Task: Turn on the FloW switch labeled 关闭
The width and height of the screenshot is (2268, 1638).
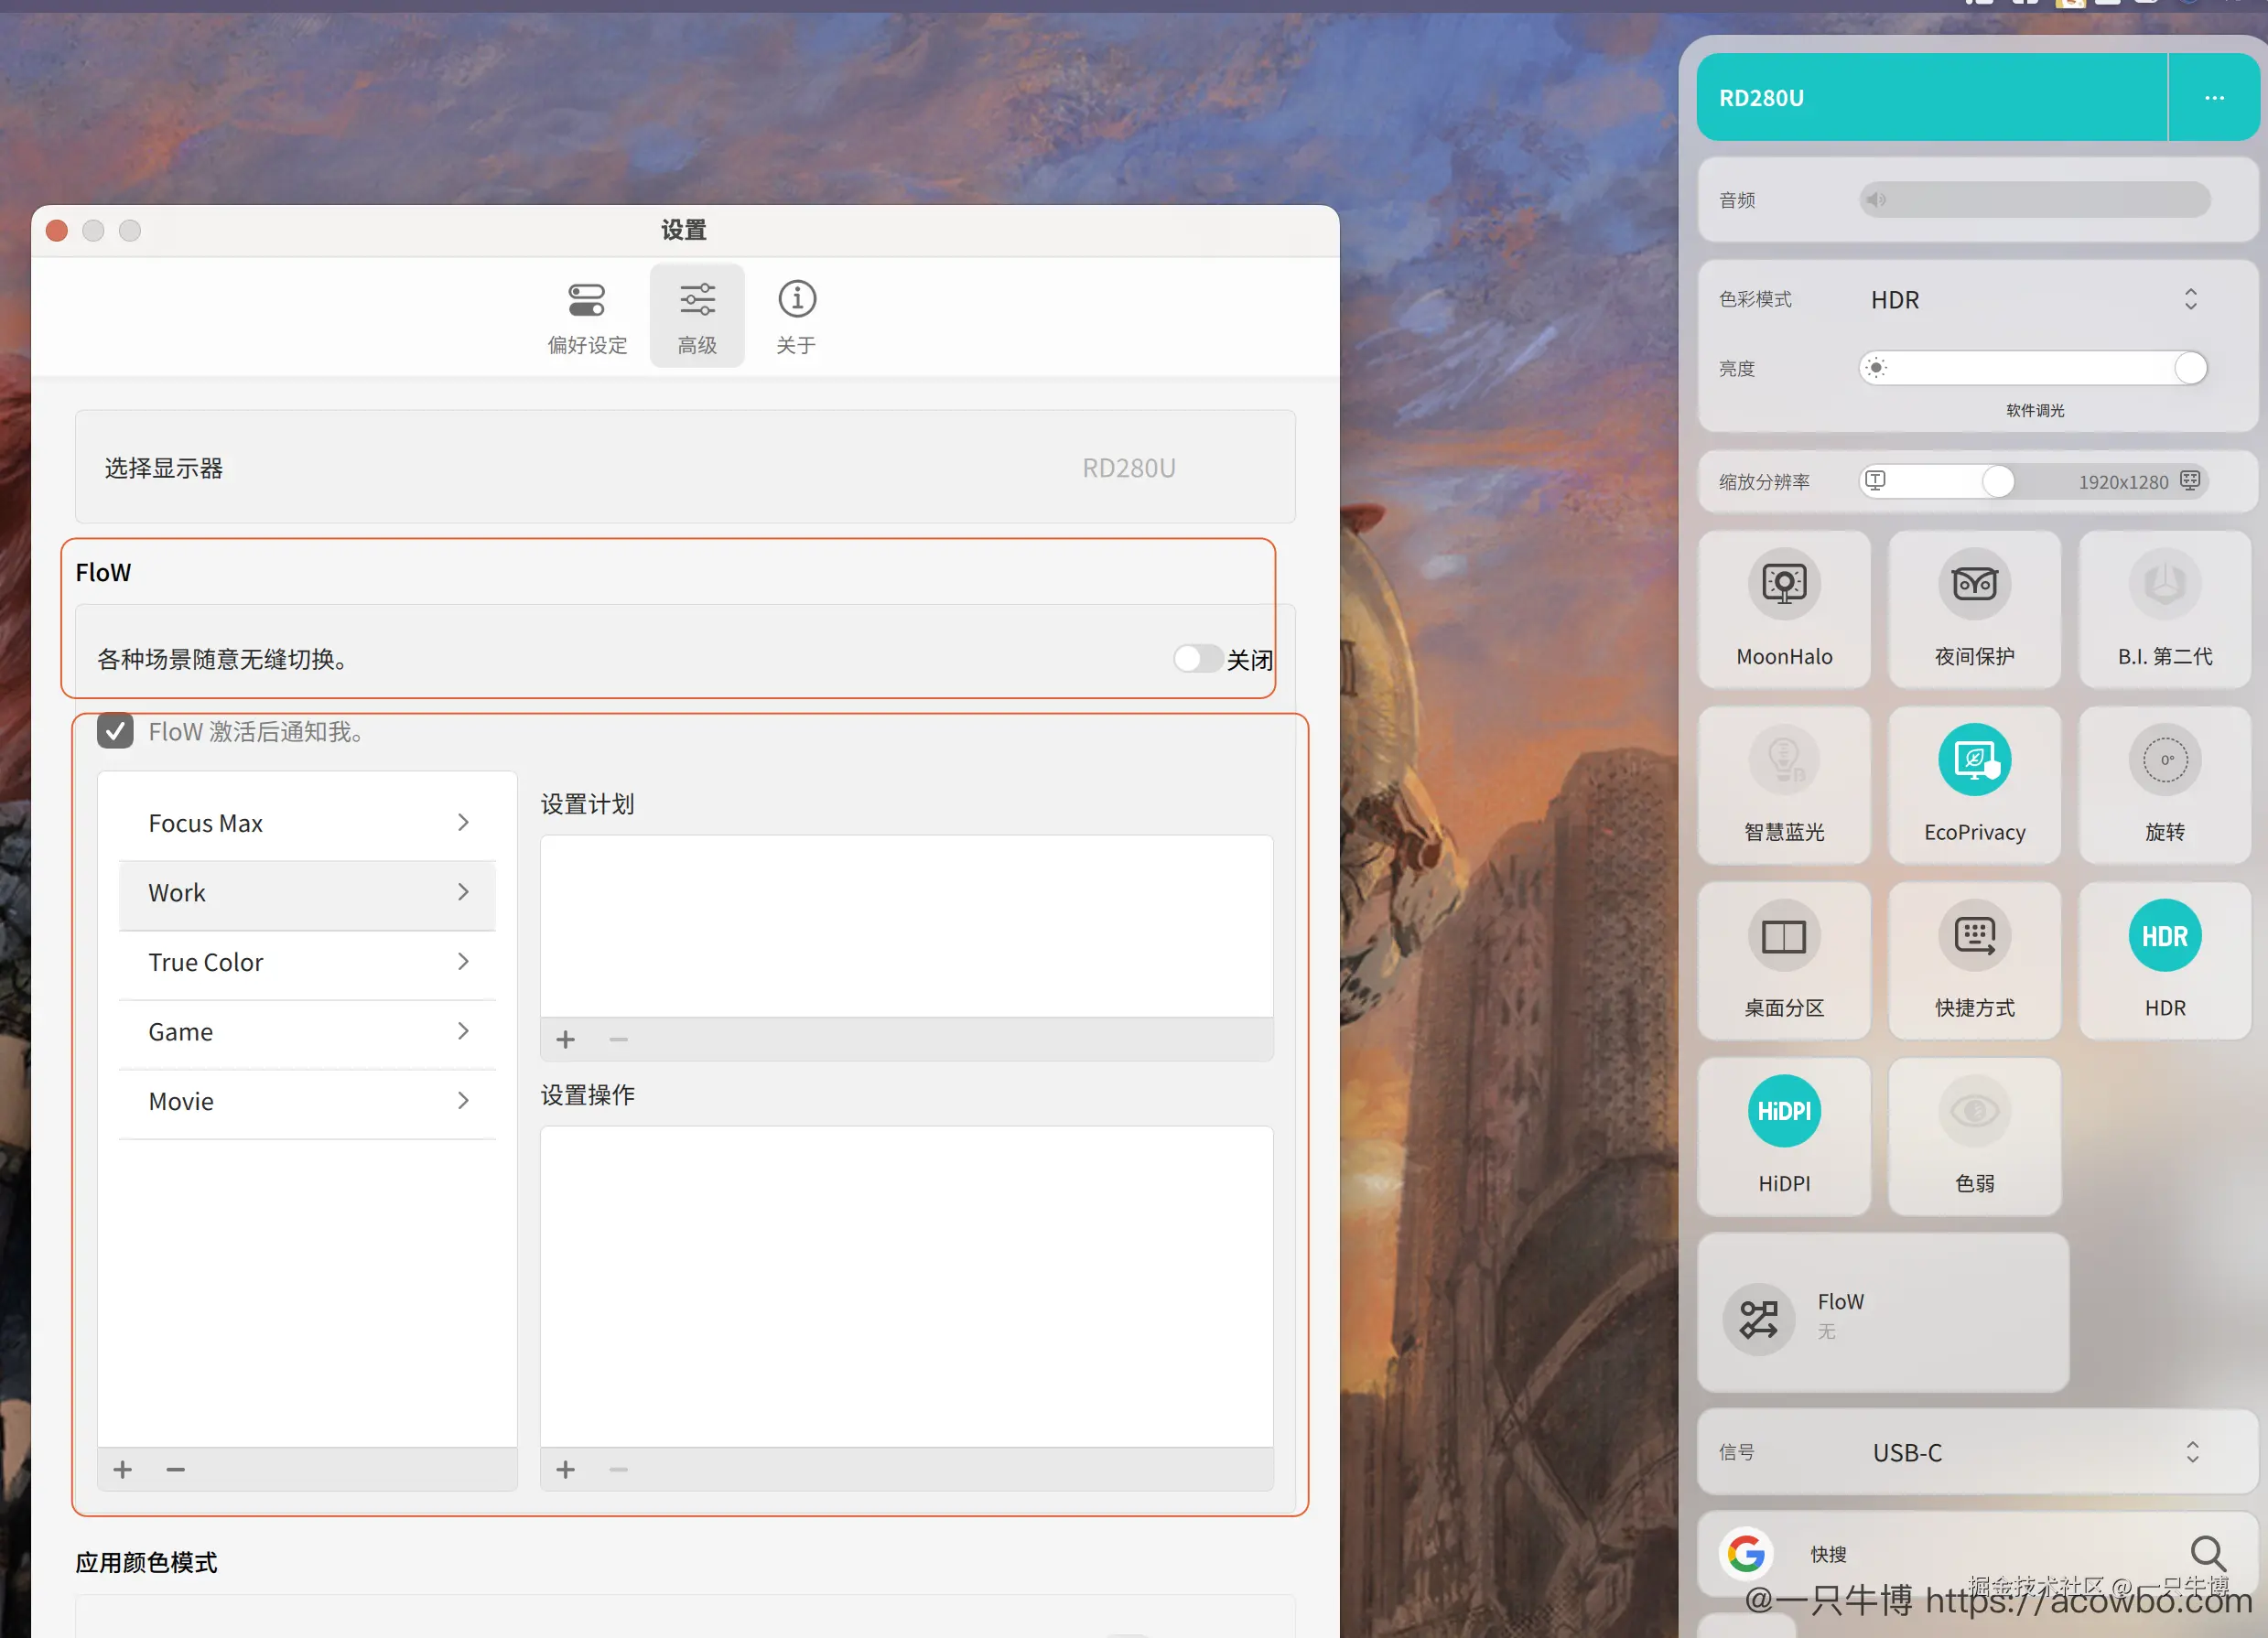Action: (1197, 659)
